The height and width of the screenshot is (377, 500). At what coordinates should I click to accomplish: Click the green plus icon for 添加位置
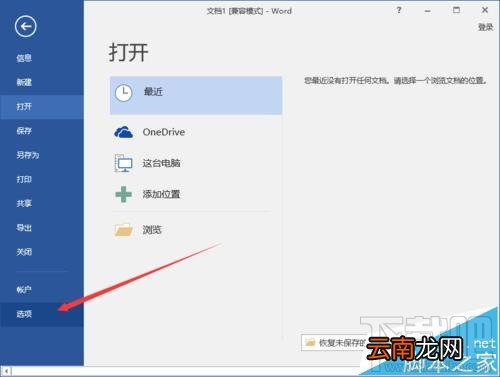click(123, 194)
